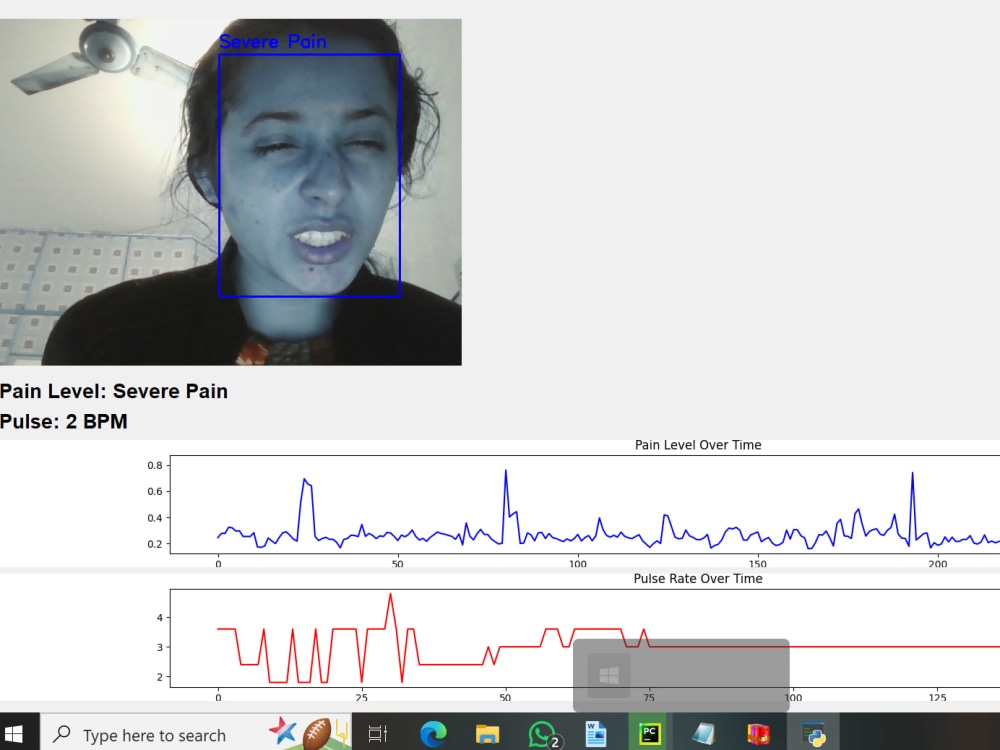Open PyCharm from the taskbar
The image size is (1000, 750).
pos(650,734)
